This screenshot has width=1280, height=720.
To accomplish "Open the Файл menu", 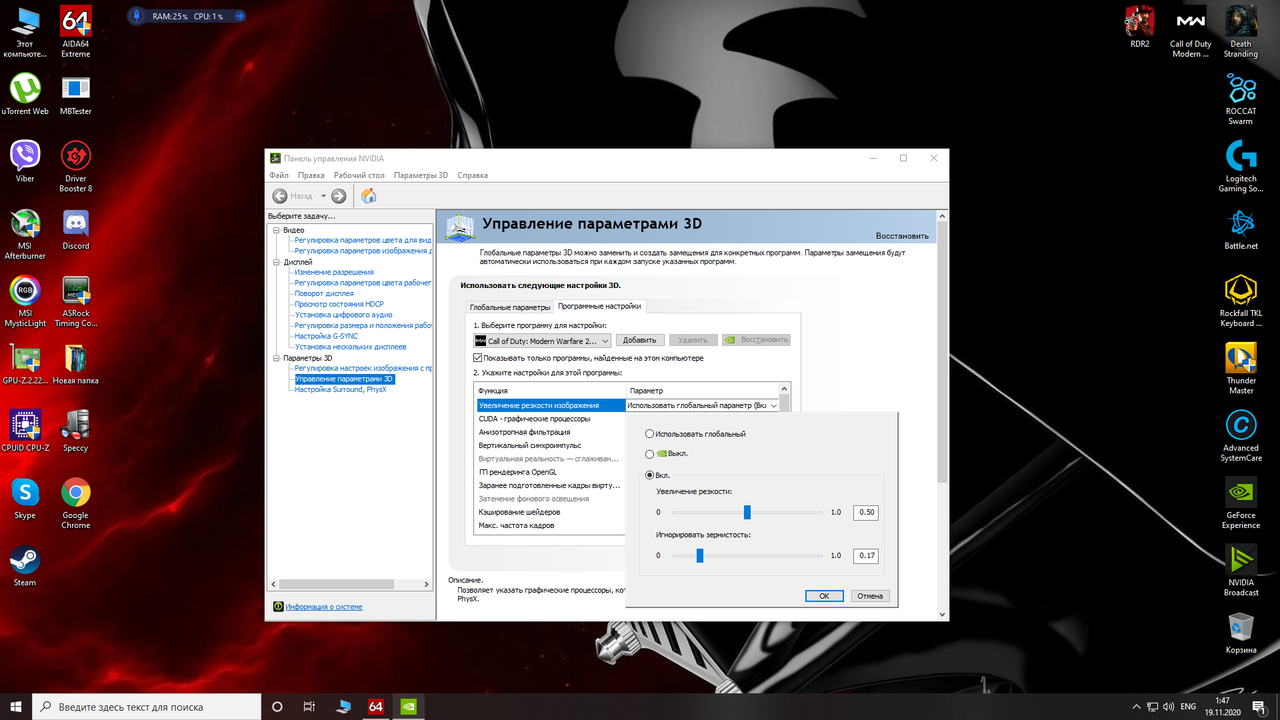I will (279, 175).
